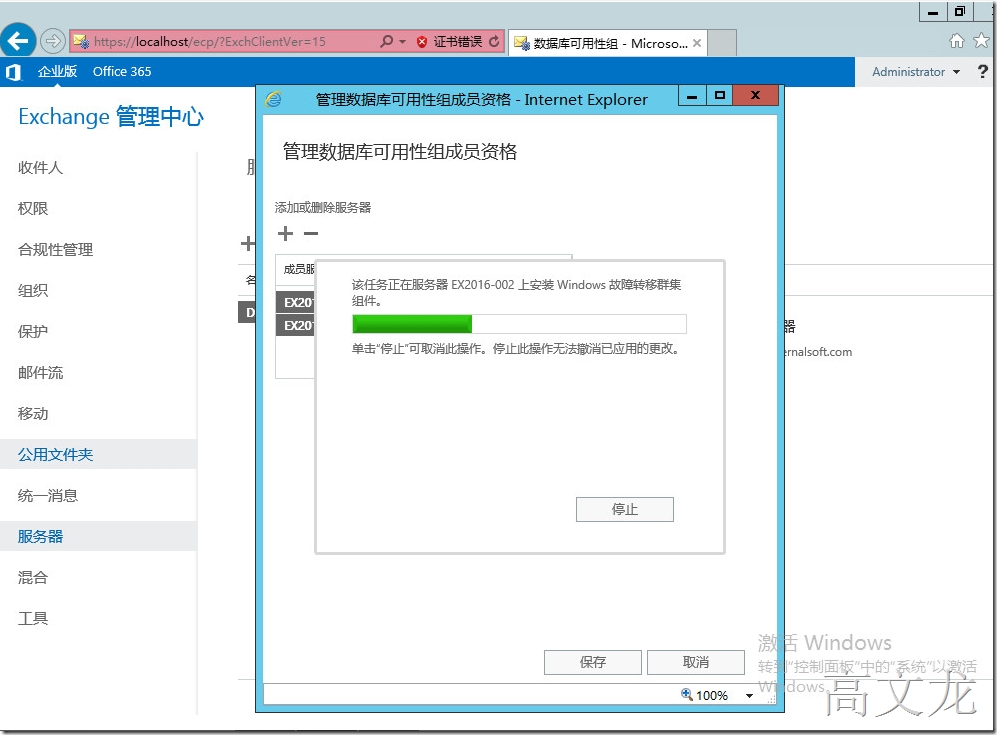Open 邮件流 in the left navigation

[41, 373]
